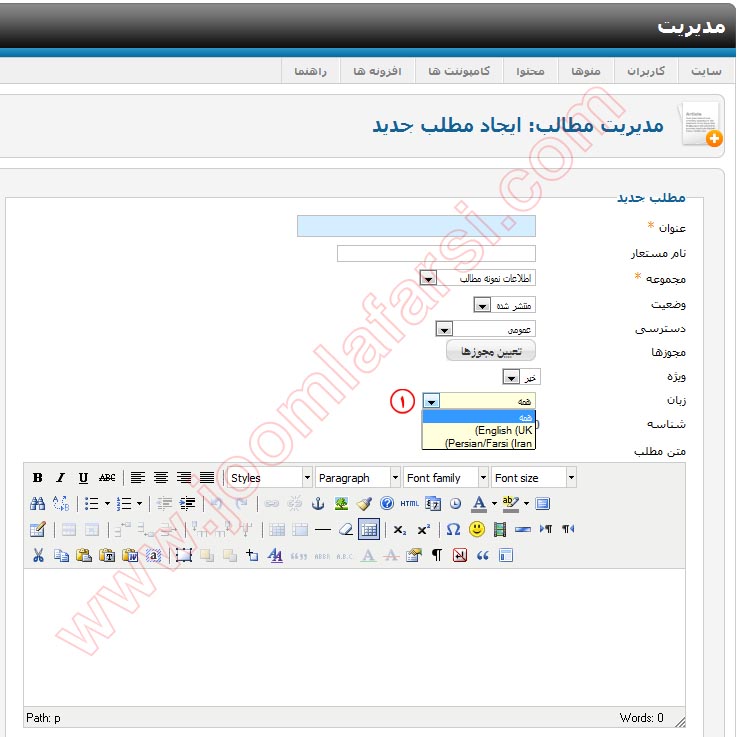Insert a bulleted list
The image size is (738, 737).
(x=91, y=504)
